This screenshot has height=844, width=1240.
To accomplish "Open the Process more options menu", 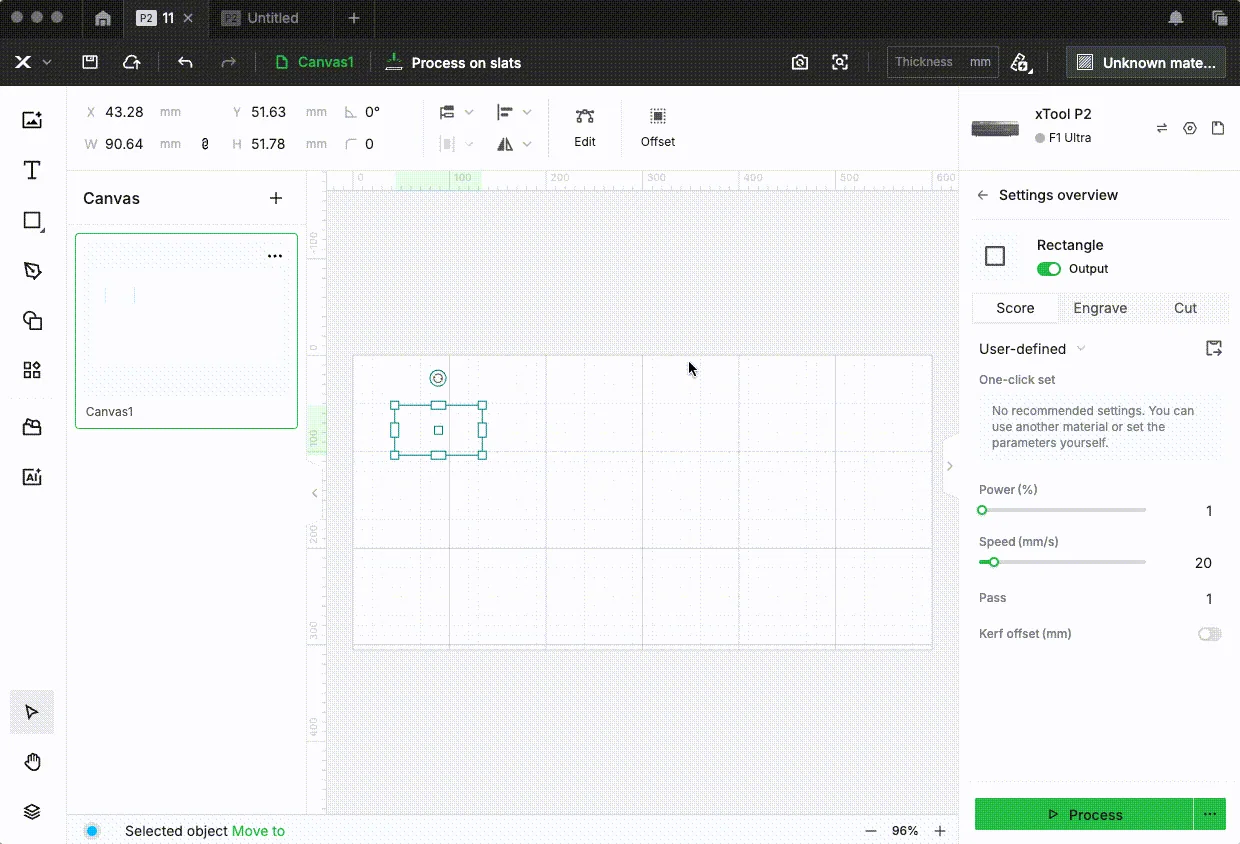I will pyautogui.click(x=1210, y=814).
